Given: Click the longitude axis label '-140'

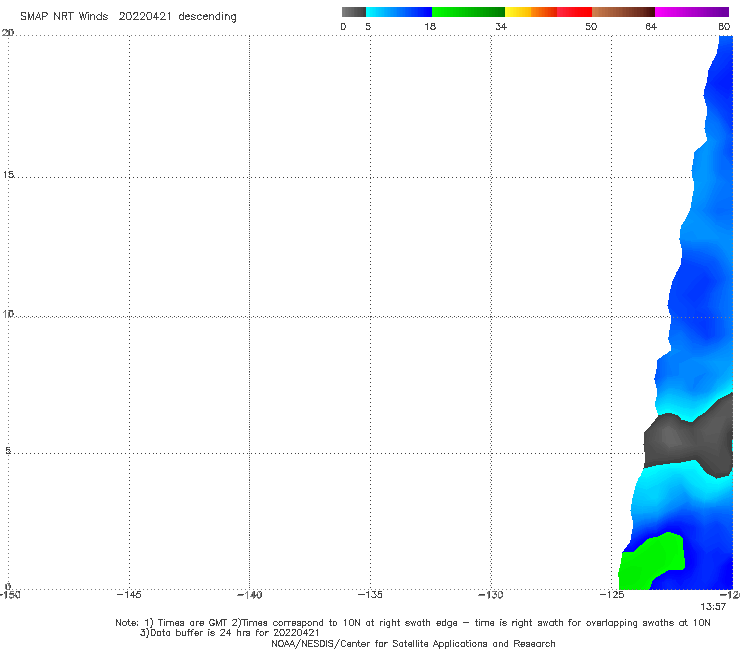Looking at the screenshot, I should pyautogui.click(x=249, y=595).
